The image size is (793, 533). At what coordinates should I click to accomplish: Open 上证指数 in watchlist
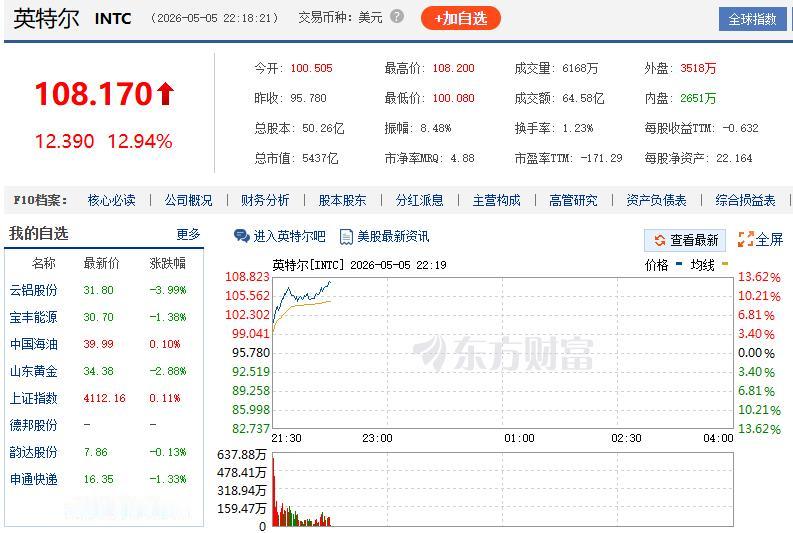point(33,398)
